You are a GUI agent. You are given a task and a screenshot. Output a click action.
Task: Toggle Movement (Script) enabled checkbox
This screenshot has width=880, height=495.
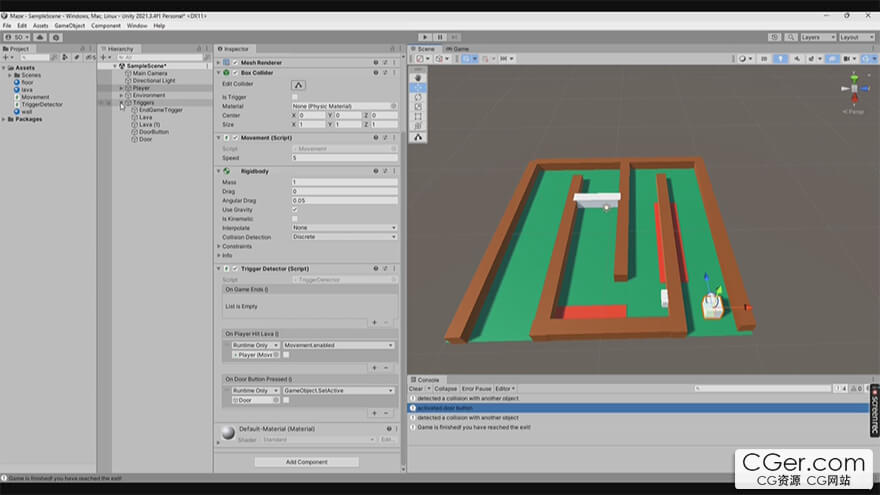coord(235,138)
